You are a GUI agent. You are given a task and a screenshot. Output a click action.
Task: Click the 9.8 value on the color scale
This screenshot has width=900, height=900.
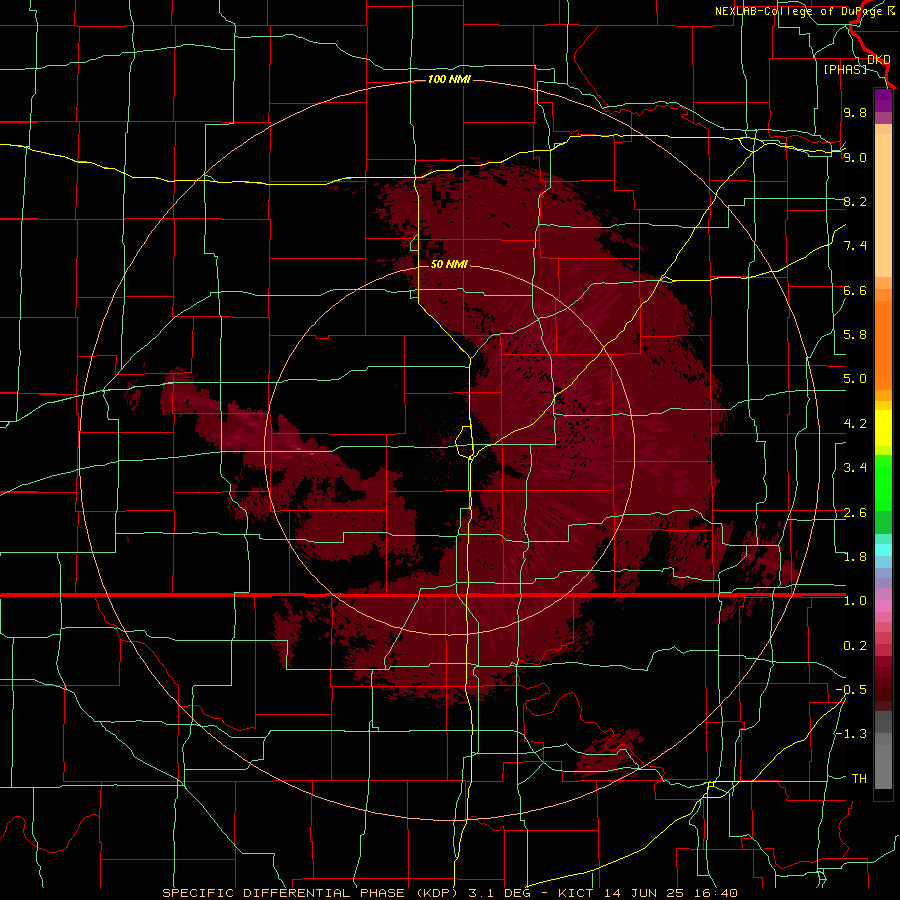pyautogui.click(x=855, y=112)
